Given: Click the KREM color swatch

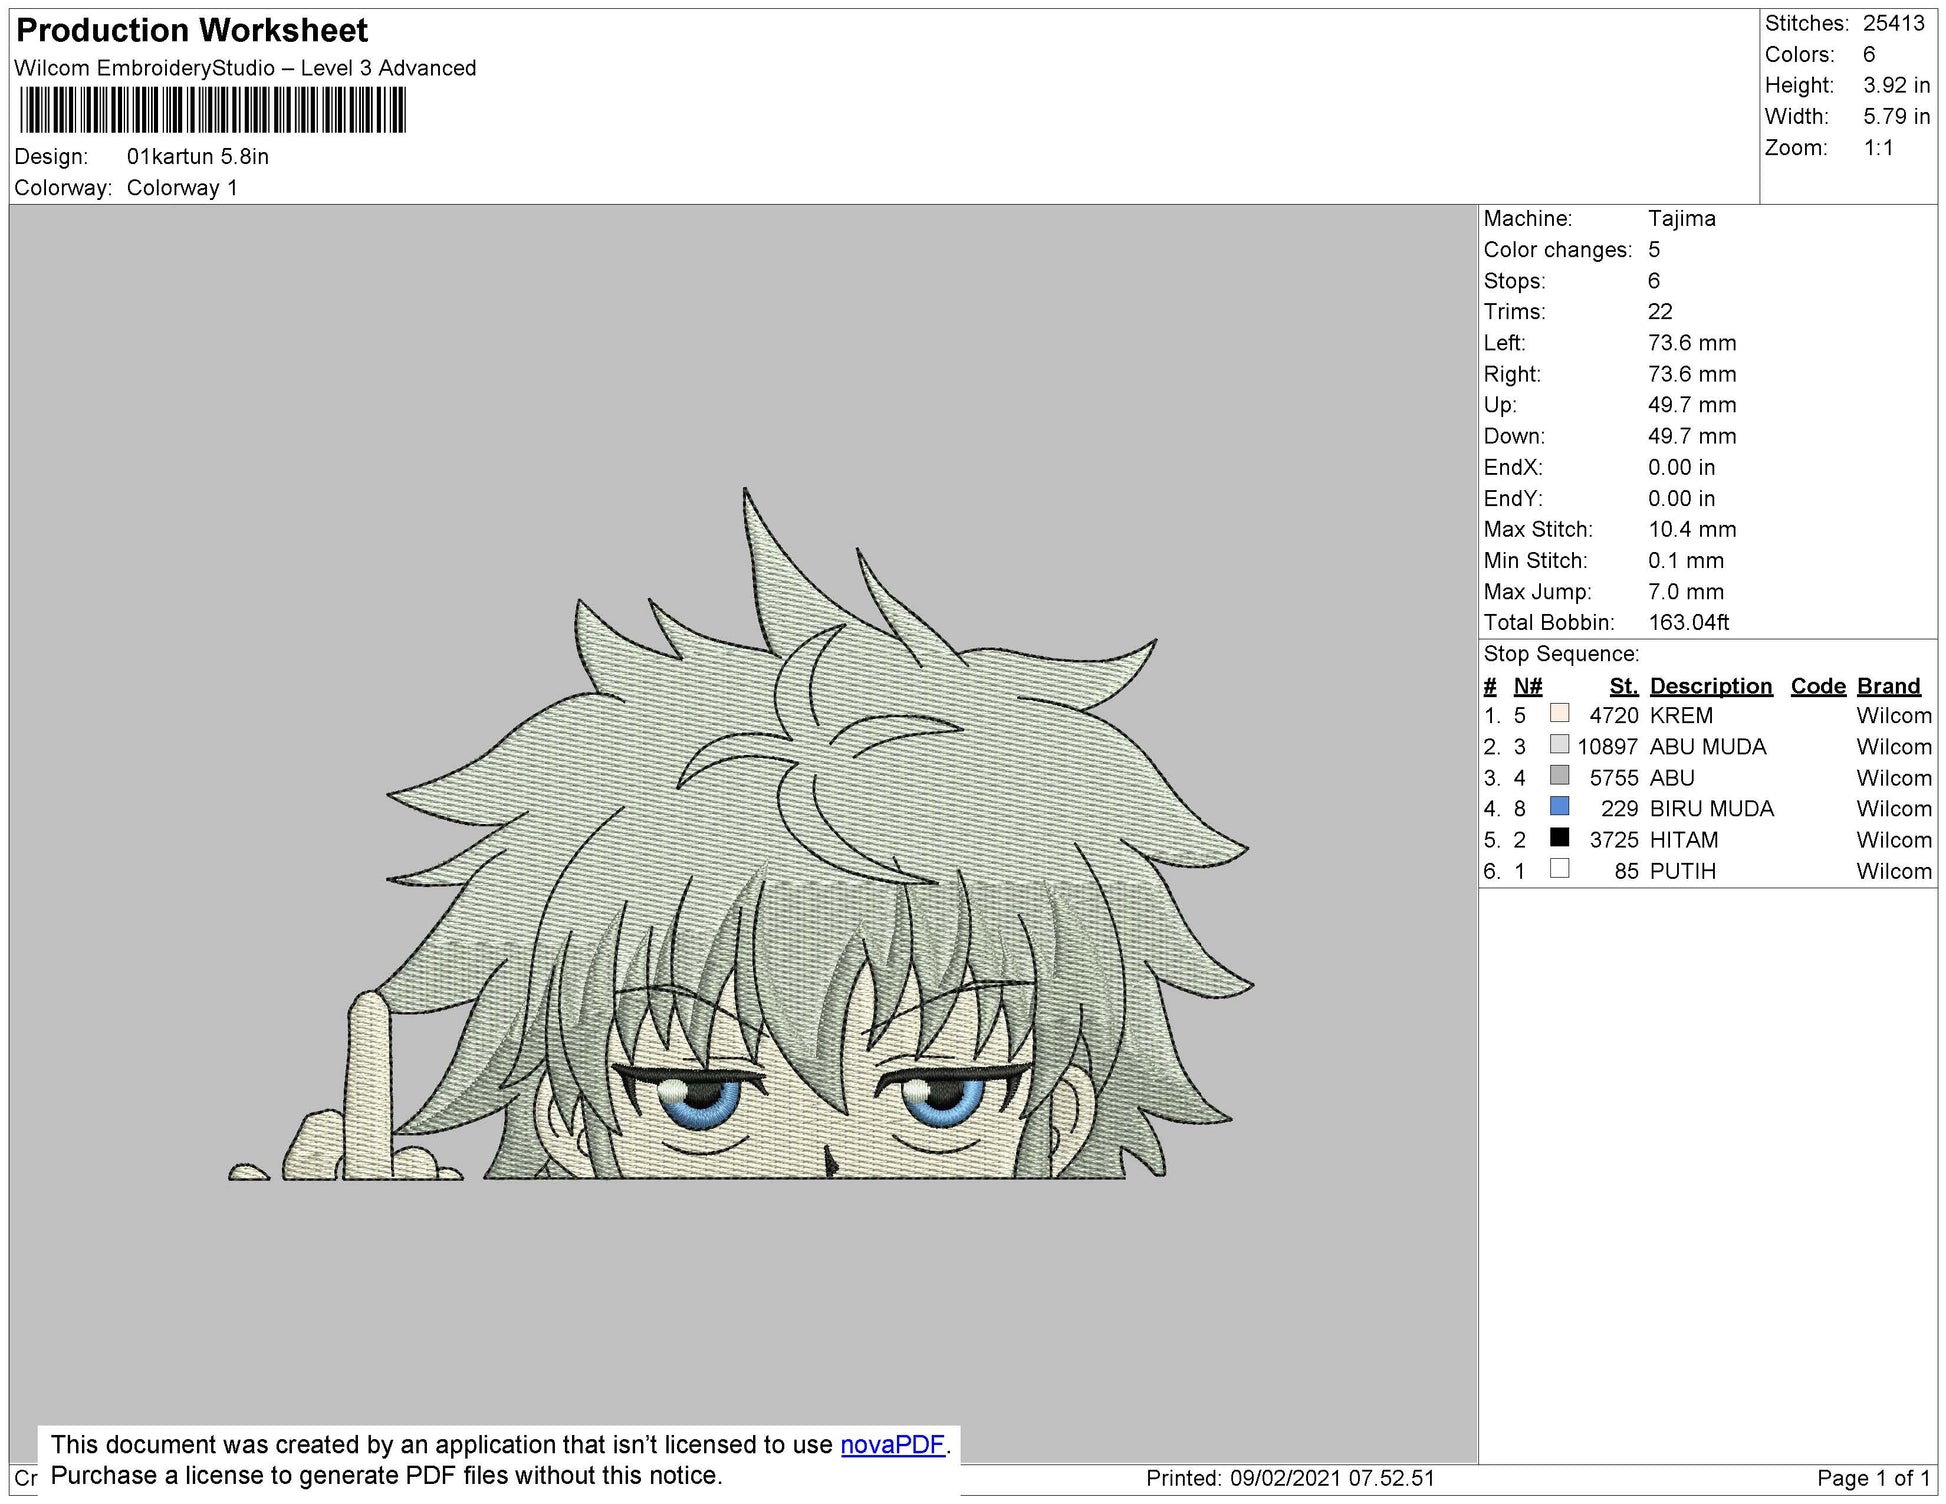Looking at the screenshot, I should [1559, 713].
